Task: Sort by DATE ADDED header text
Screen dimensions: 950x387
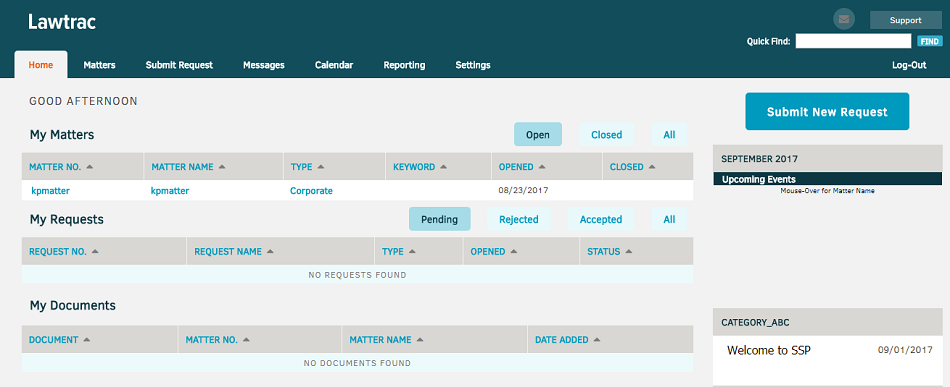Action: point(562,340)
